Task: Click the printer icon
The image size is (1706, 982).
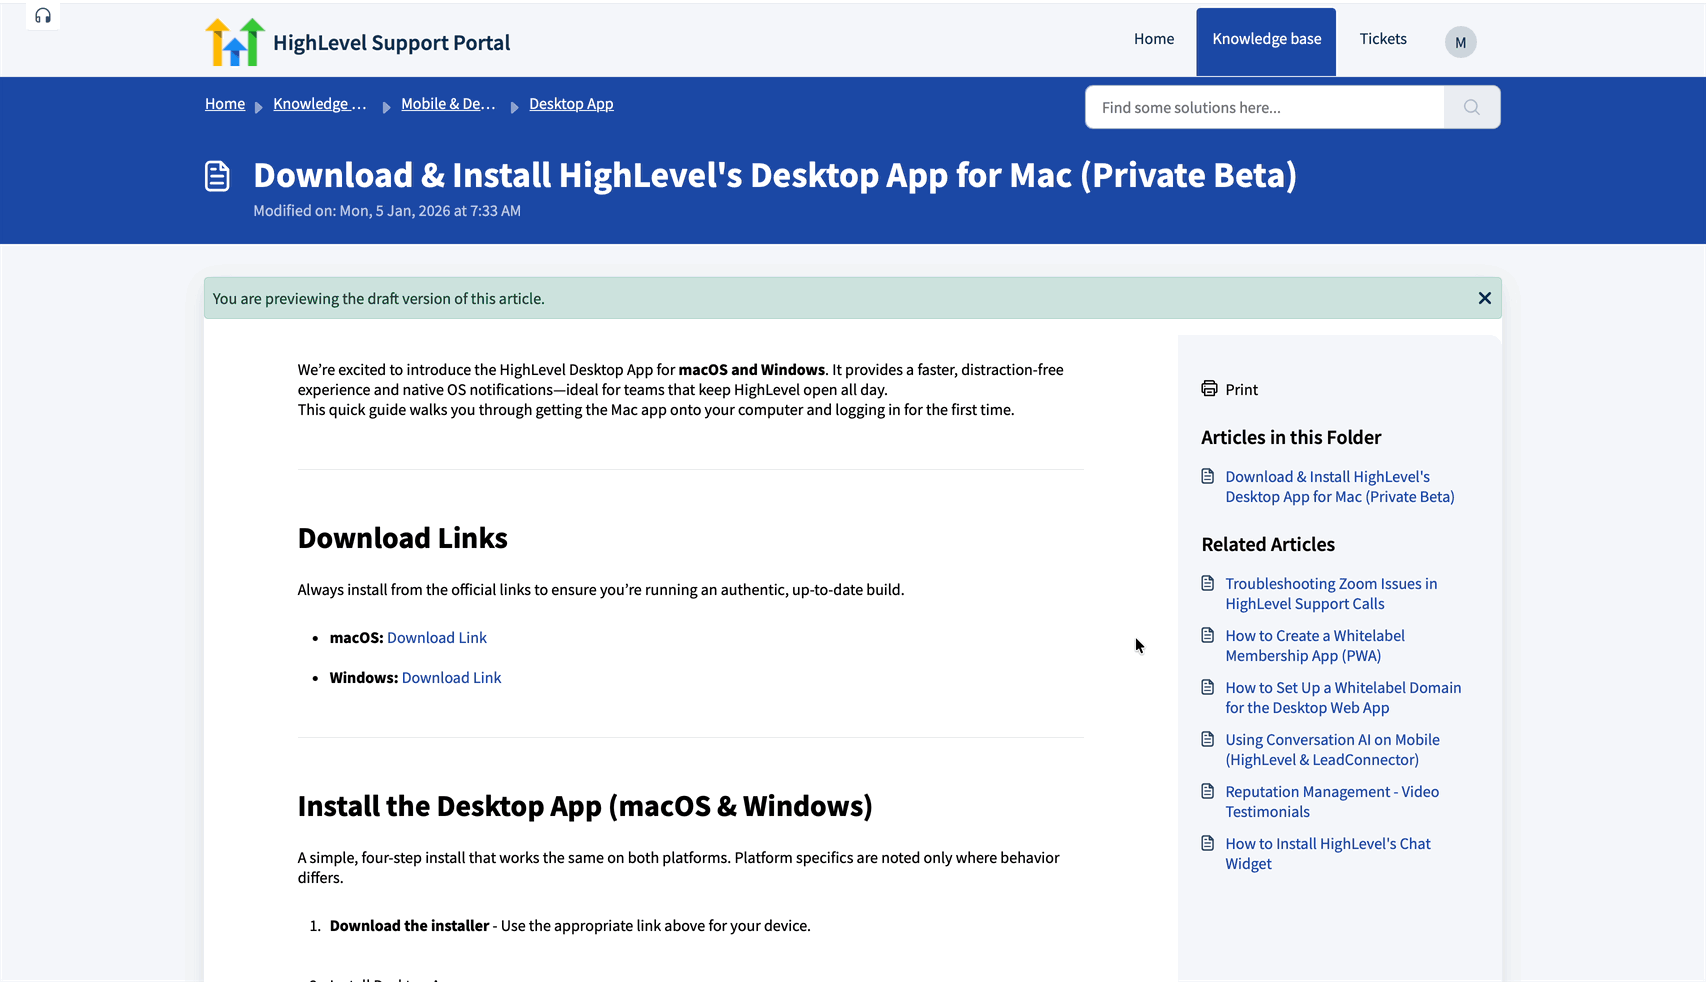Action: (1209, 389)
